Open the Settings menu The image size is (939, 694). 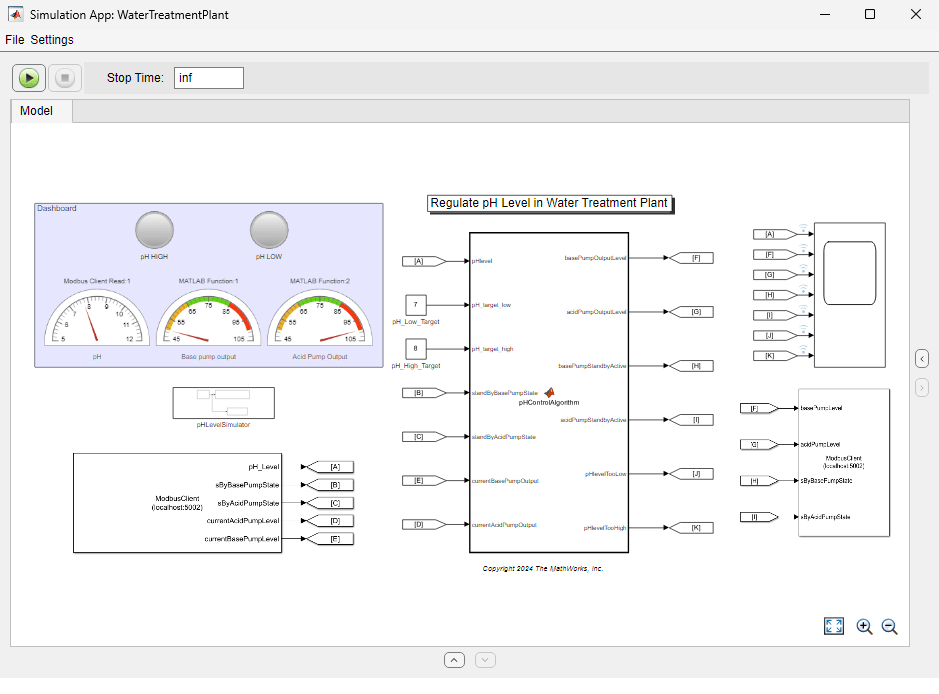tap(52, 40)
